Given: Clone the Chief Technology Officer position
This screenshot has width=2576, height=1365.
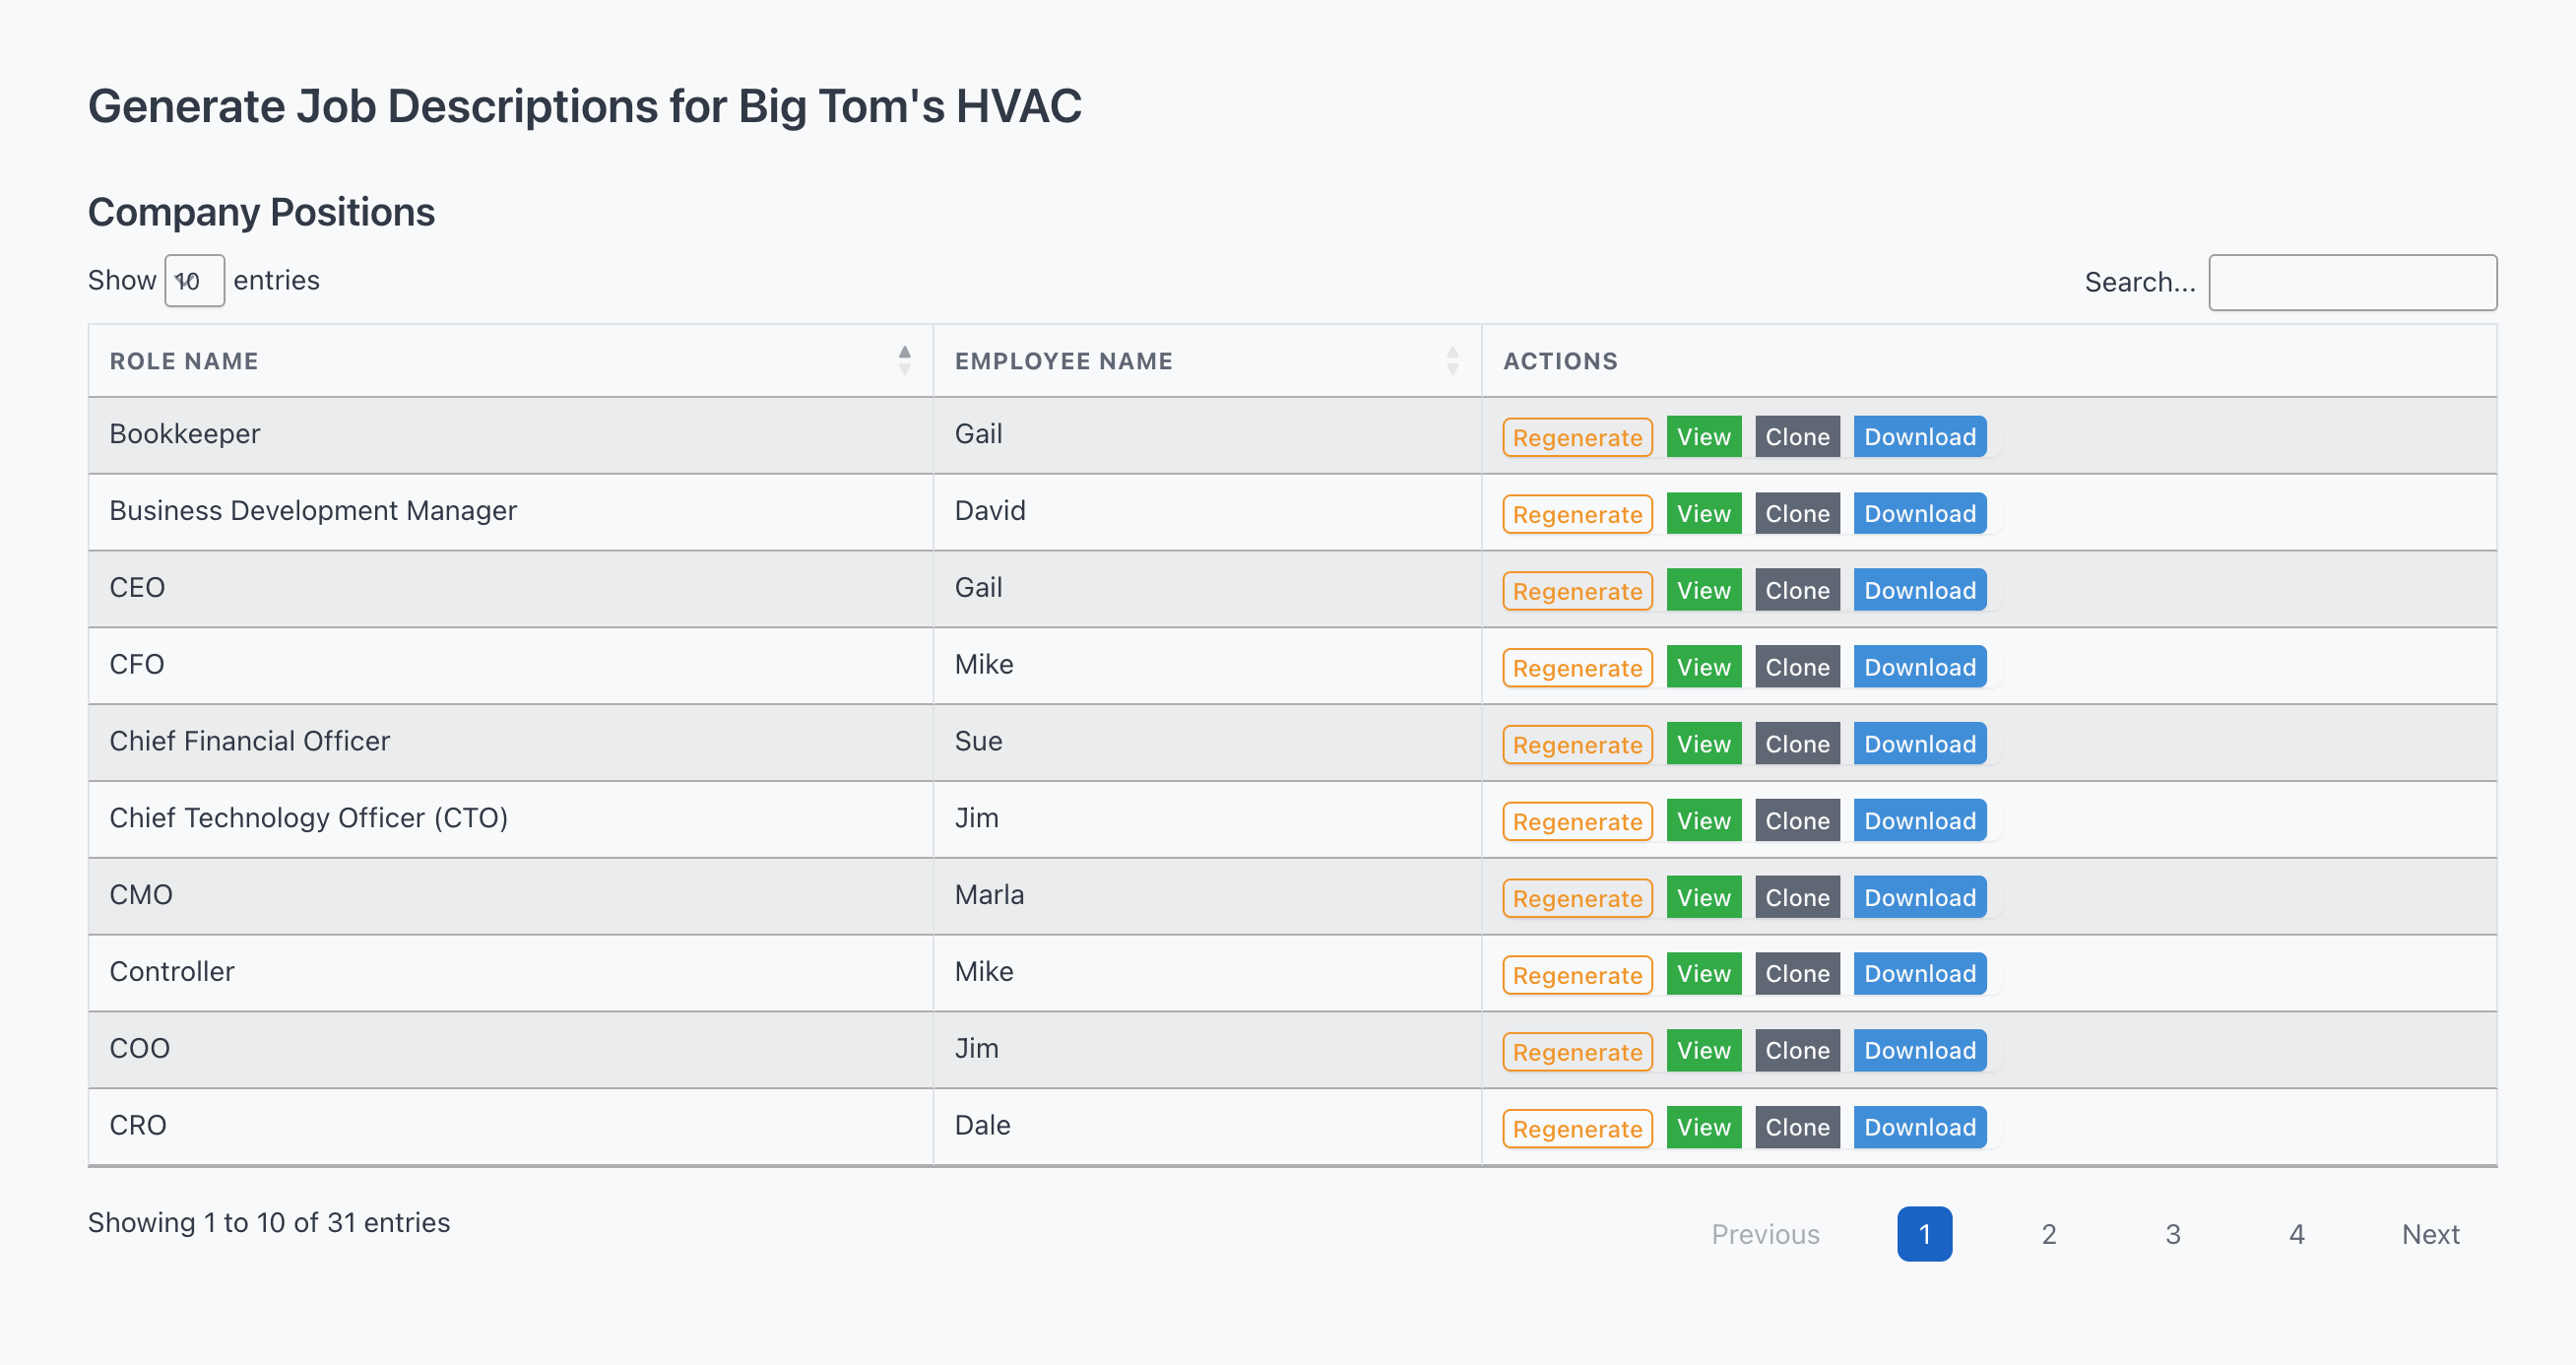Looking at the screenshot, I should [1797, 821].
